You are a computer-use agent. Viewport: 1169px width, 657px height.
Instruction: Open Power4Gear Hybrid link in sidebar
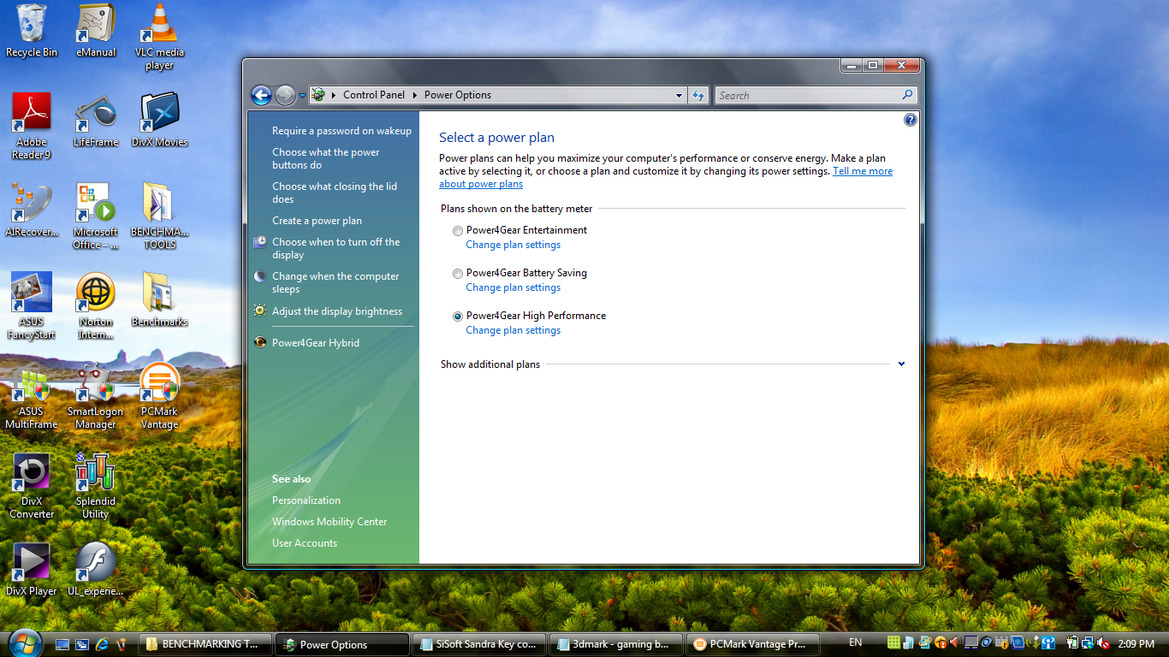[315, 343]
